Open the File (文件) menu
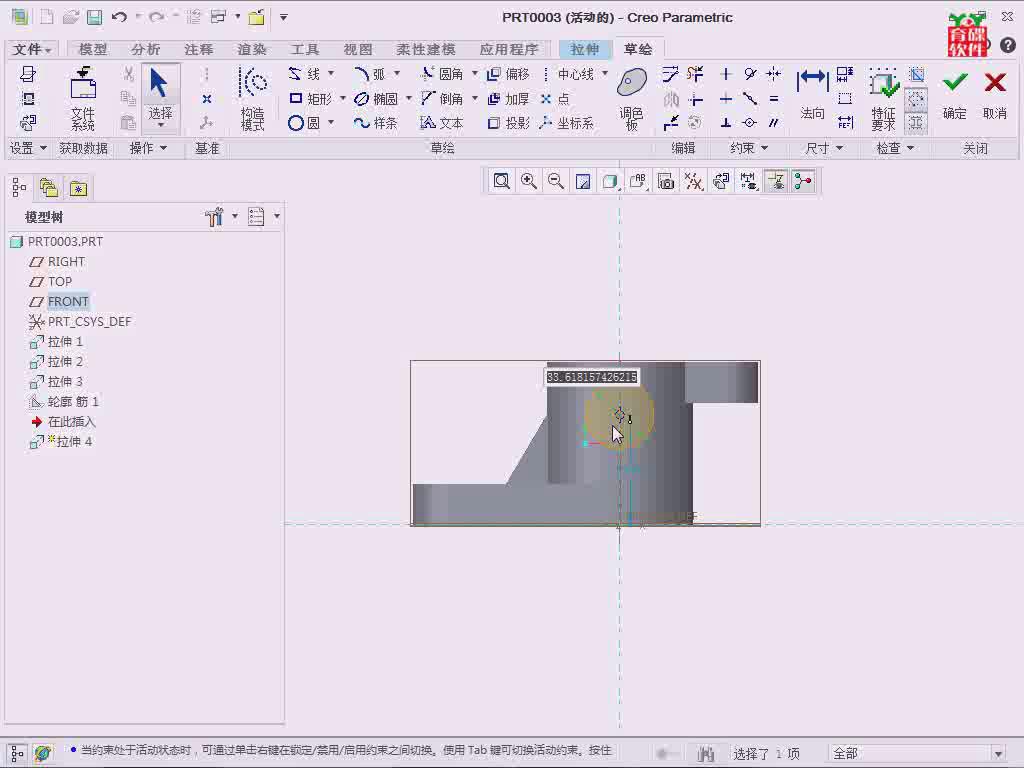Screen dimensions: 1024x768 pyautogui.click(x=32, y=49)
